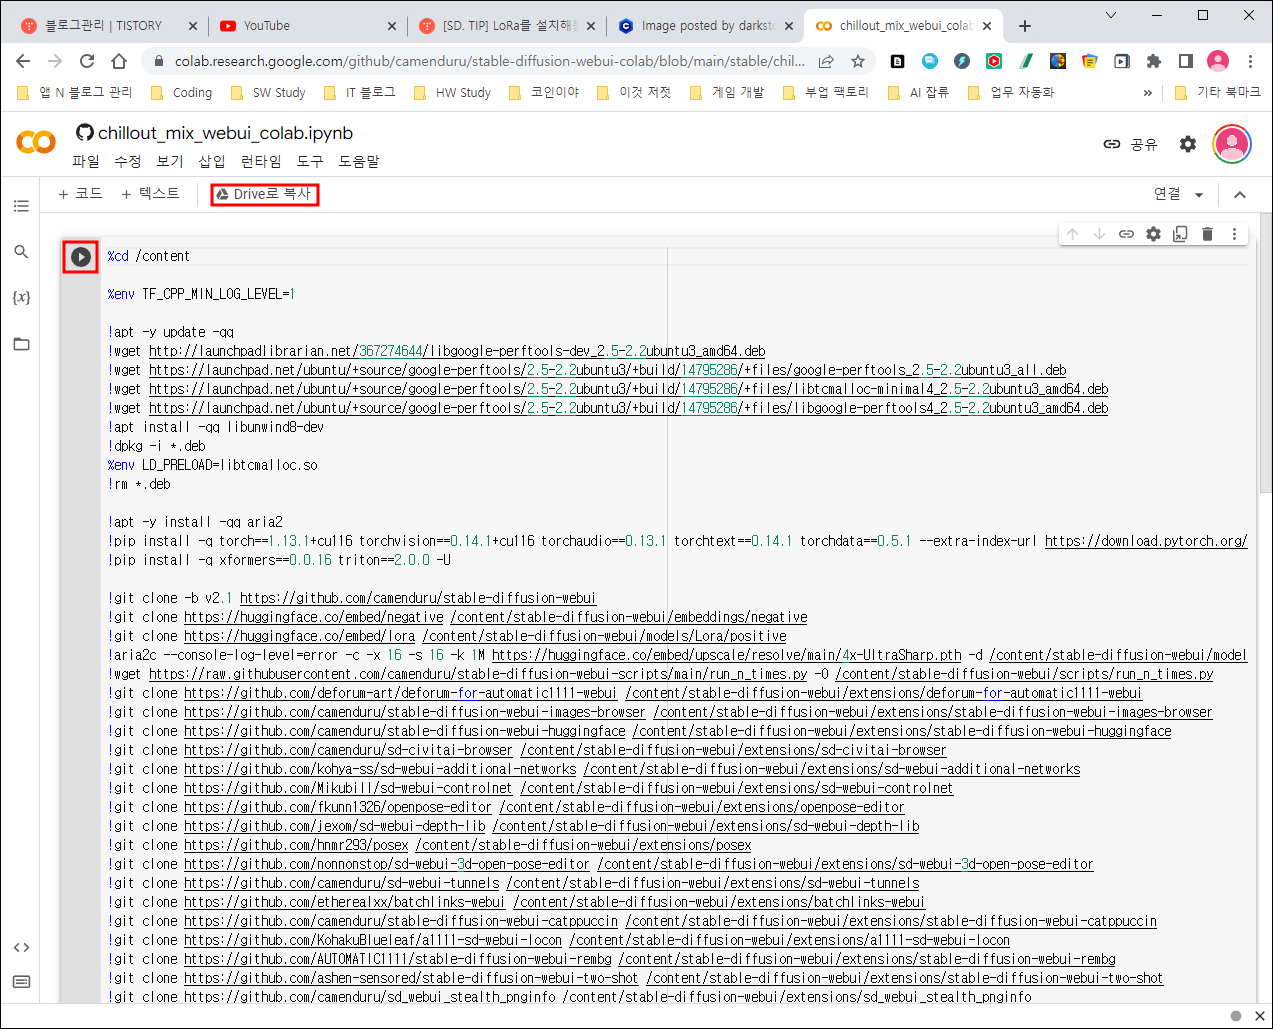The image size is (1273, 1029).
Task: Open the camenduru/stable-diffusion-webui github link
Action: click(418, 598)
